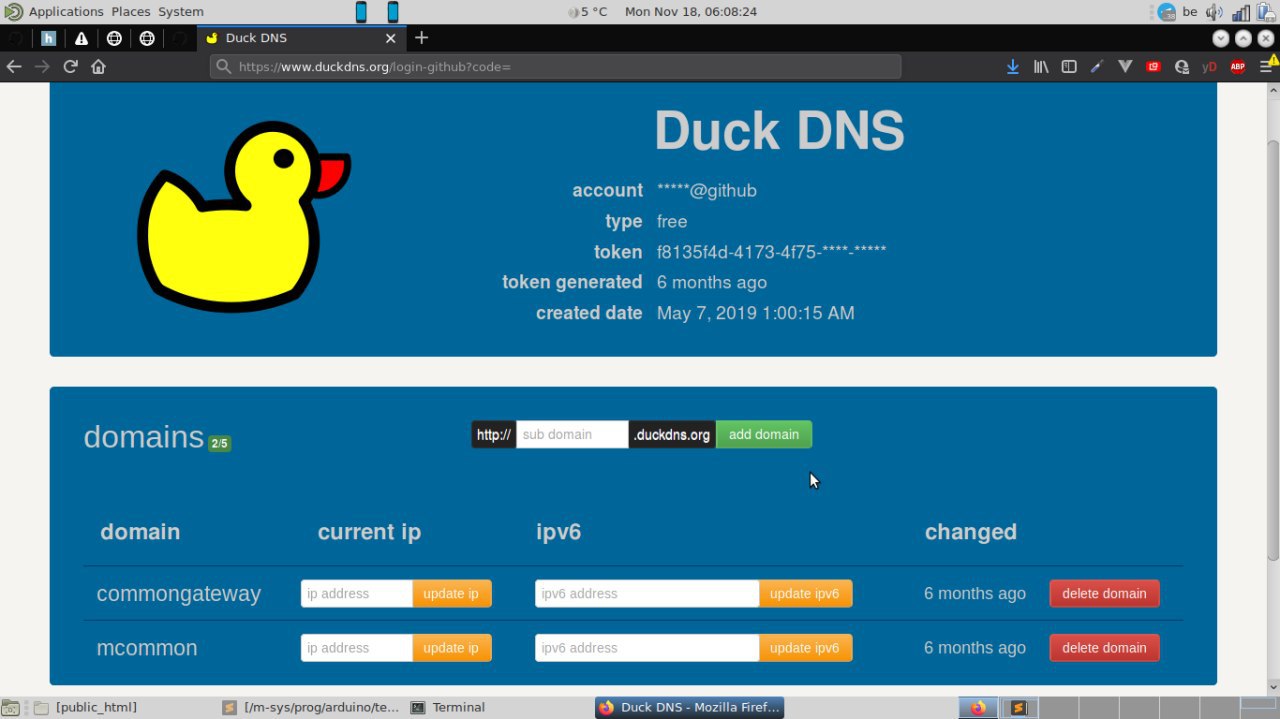Click ipv6 address field for mcommon

[647, 648]
